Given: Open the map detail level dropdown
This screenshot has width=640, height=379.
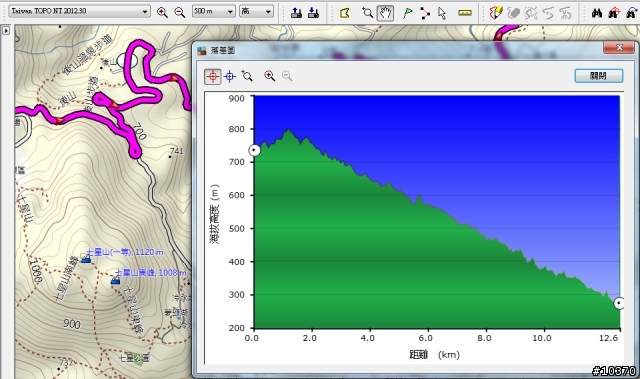Looking at the screenshot, I should (256, 11).
